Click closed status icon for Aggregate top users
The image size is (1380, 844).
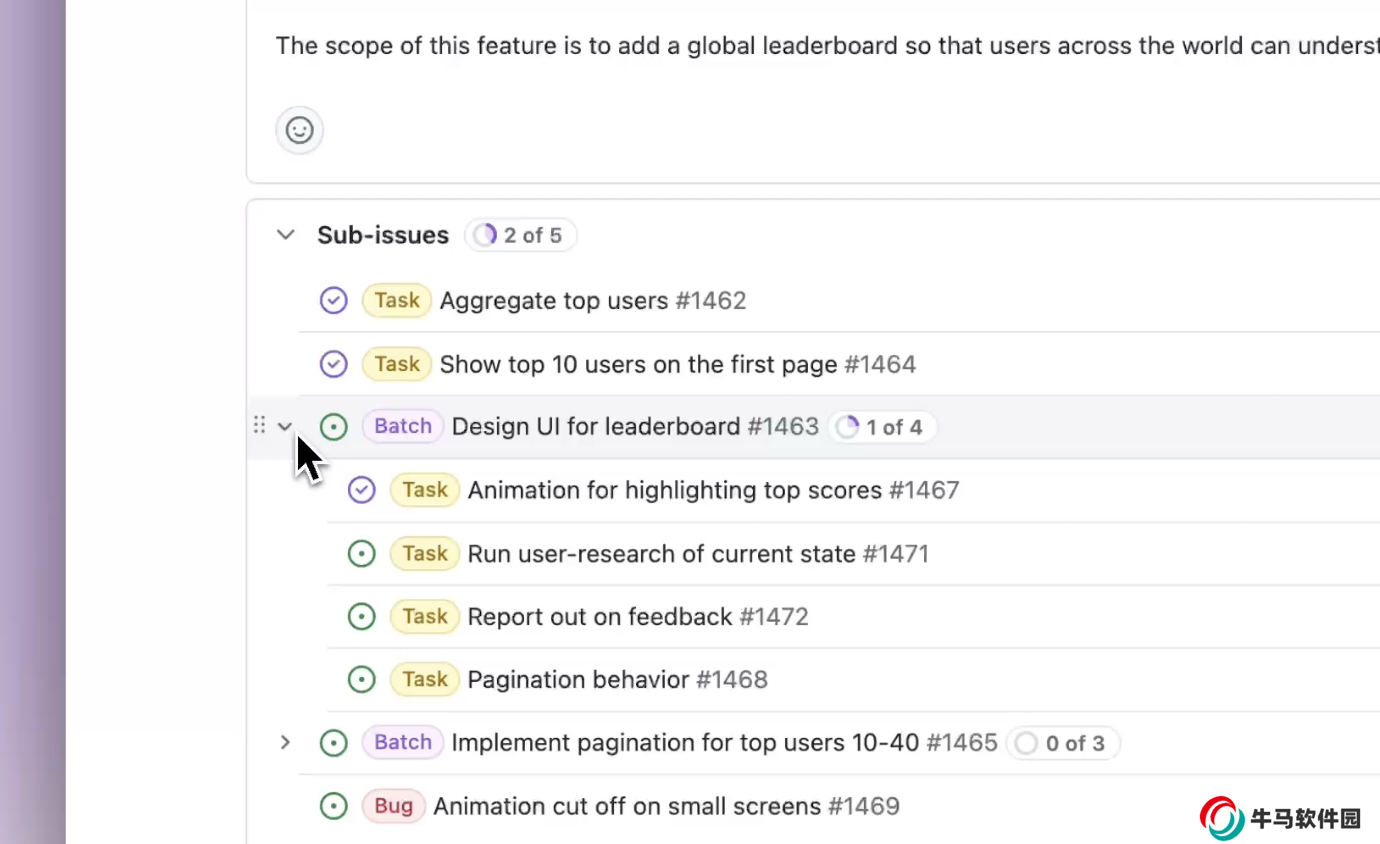point(333,301)
